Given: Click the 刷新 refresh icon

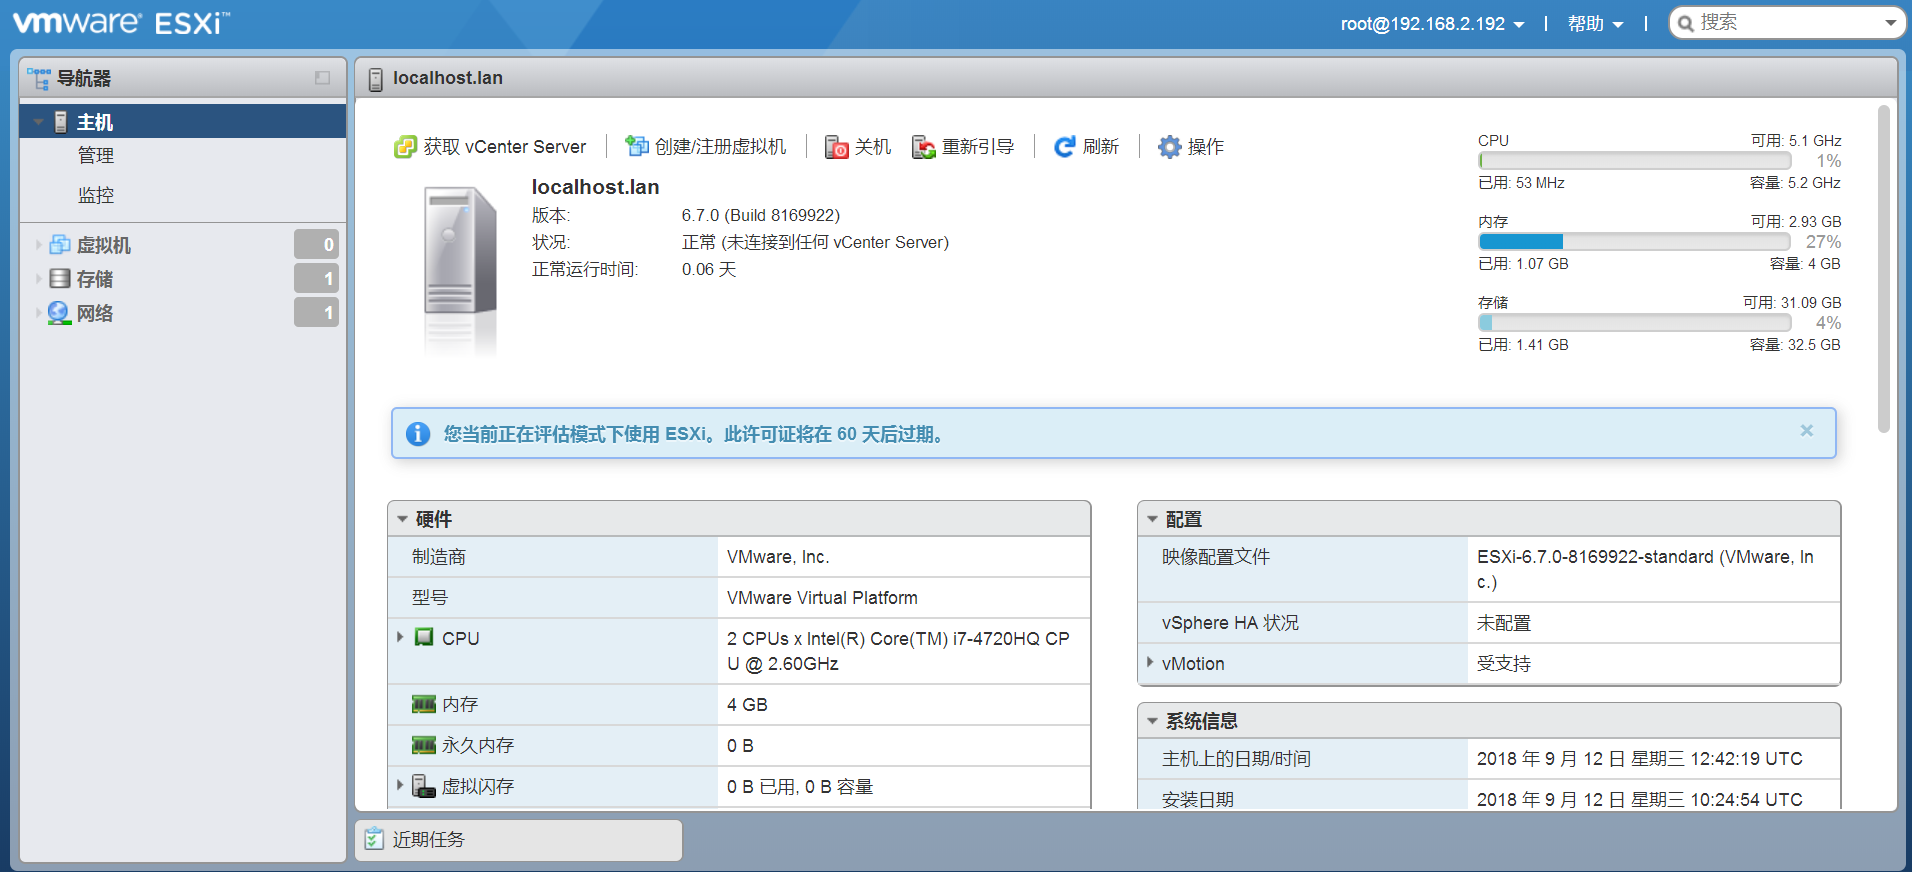Looking at the screenshot, I should click(x=1065, y=147).
